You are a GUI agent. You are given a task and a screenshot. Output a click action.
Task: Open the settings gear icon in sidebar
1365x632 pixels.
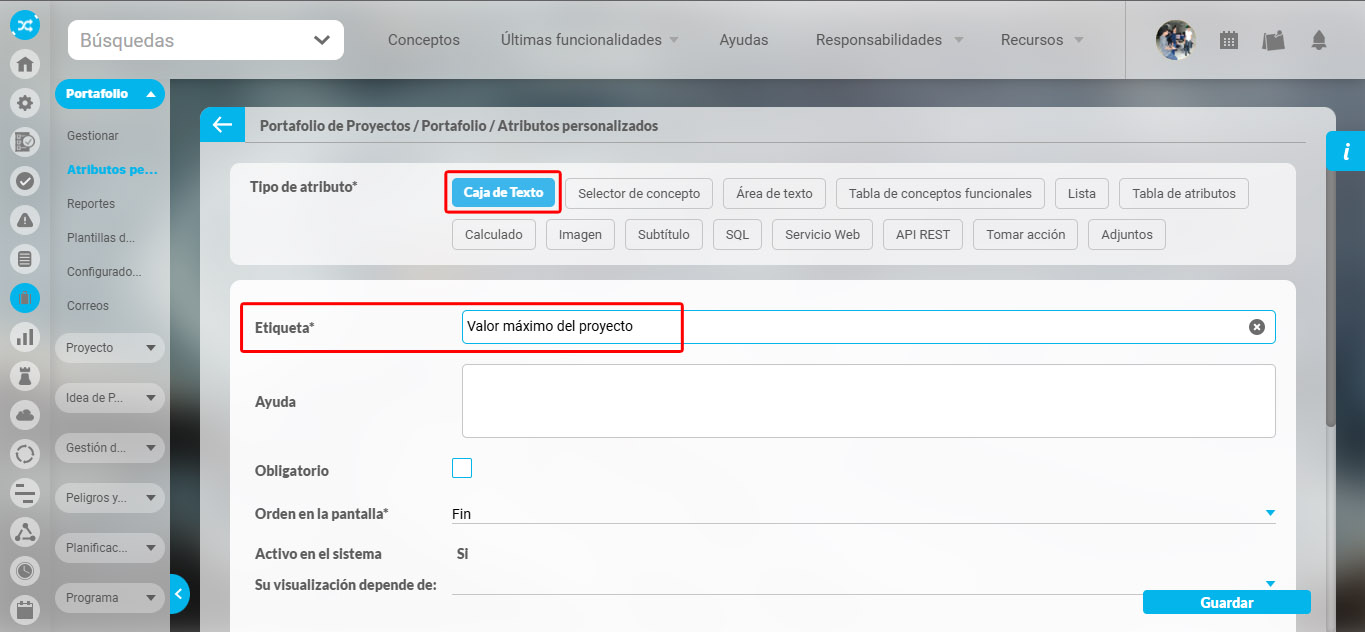pos(25,102)
